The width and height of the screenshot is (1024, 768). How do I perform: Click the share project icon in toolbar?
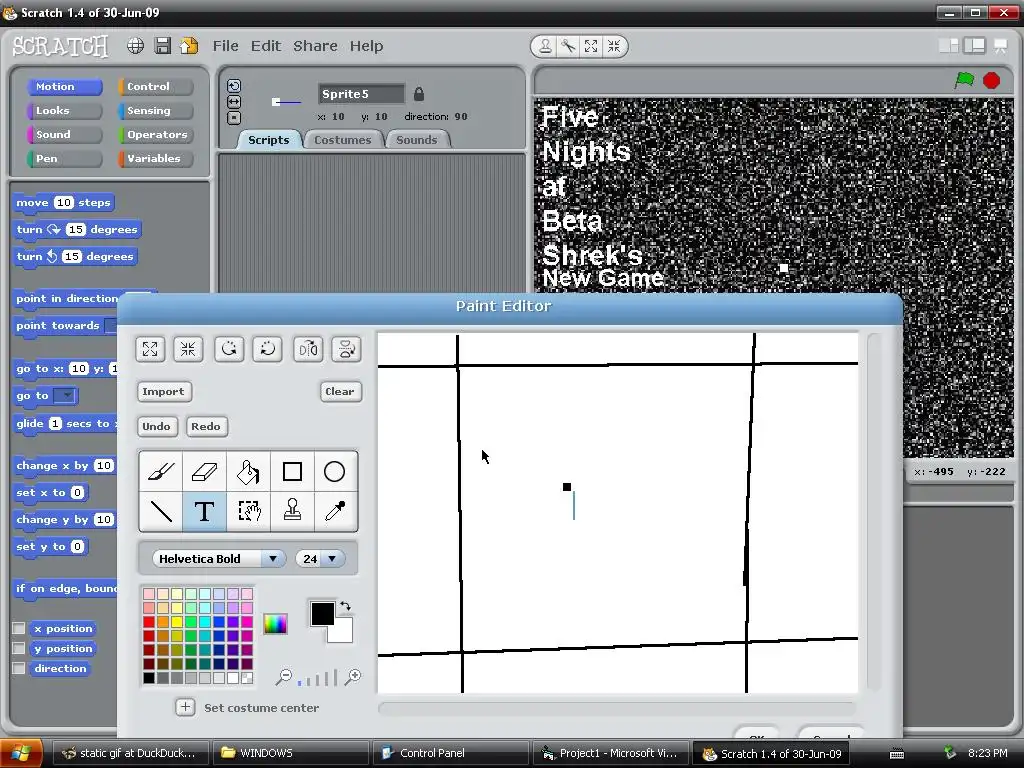click(x=189, y=46)
